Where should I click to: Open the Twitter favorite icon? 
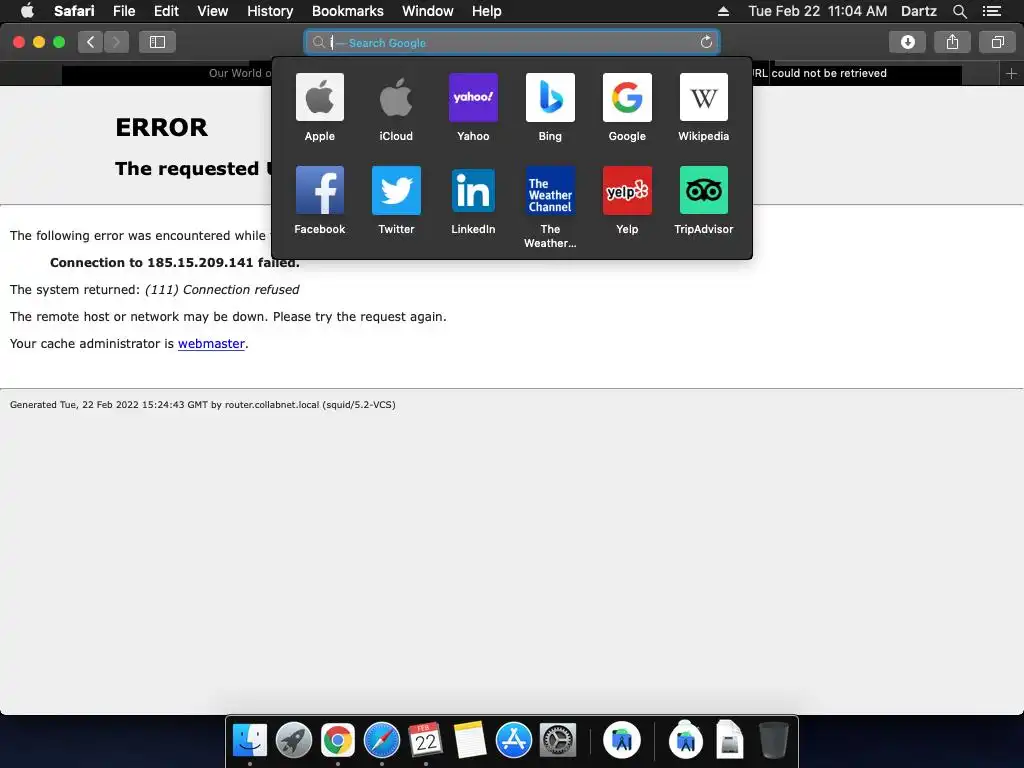[x=396, y=190]
